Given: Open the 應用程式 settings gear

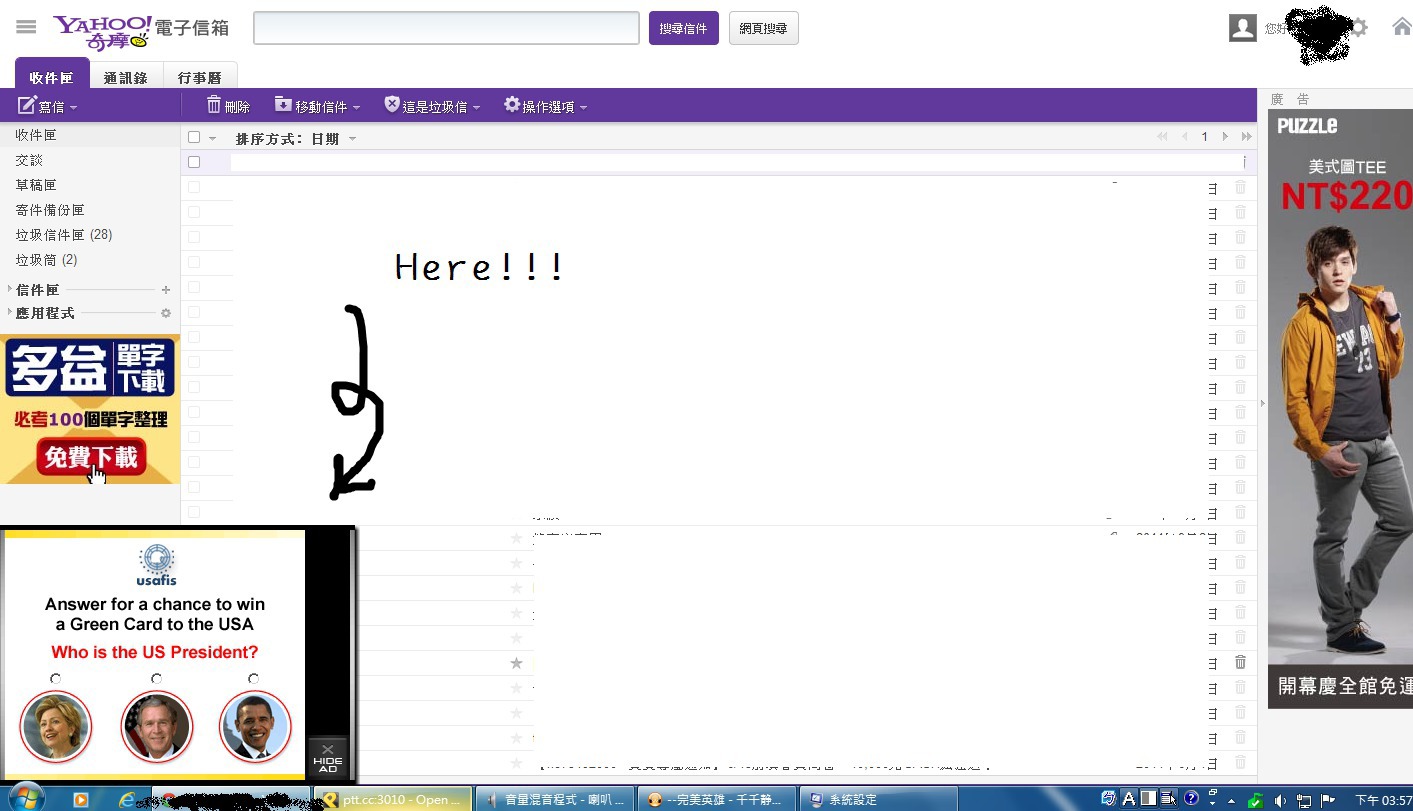Looking at the screenshot, I should [166, 313].
